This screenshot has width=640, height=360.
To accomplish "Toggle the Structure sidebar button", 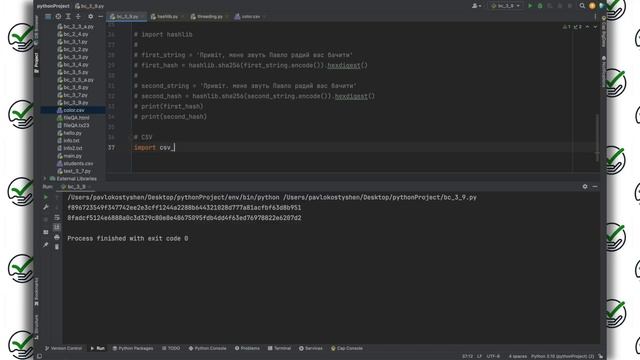I will pos(36,327).
